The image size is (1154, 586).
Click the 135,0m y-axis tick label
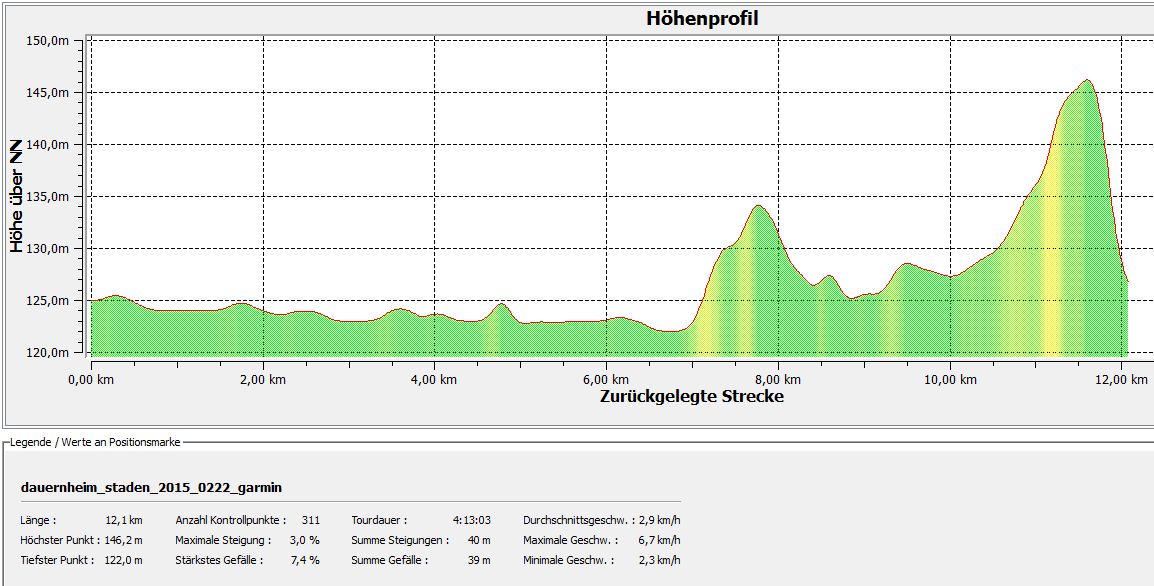pyautogui.click(x=46, y=197)
